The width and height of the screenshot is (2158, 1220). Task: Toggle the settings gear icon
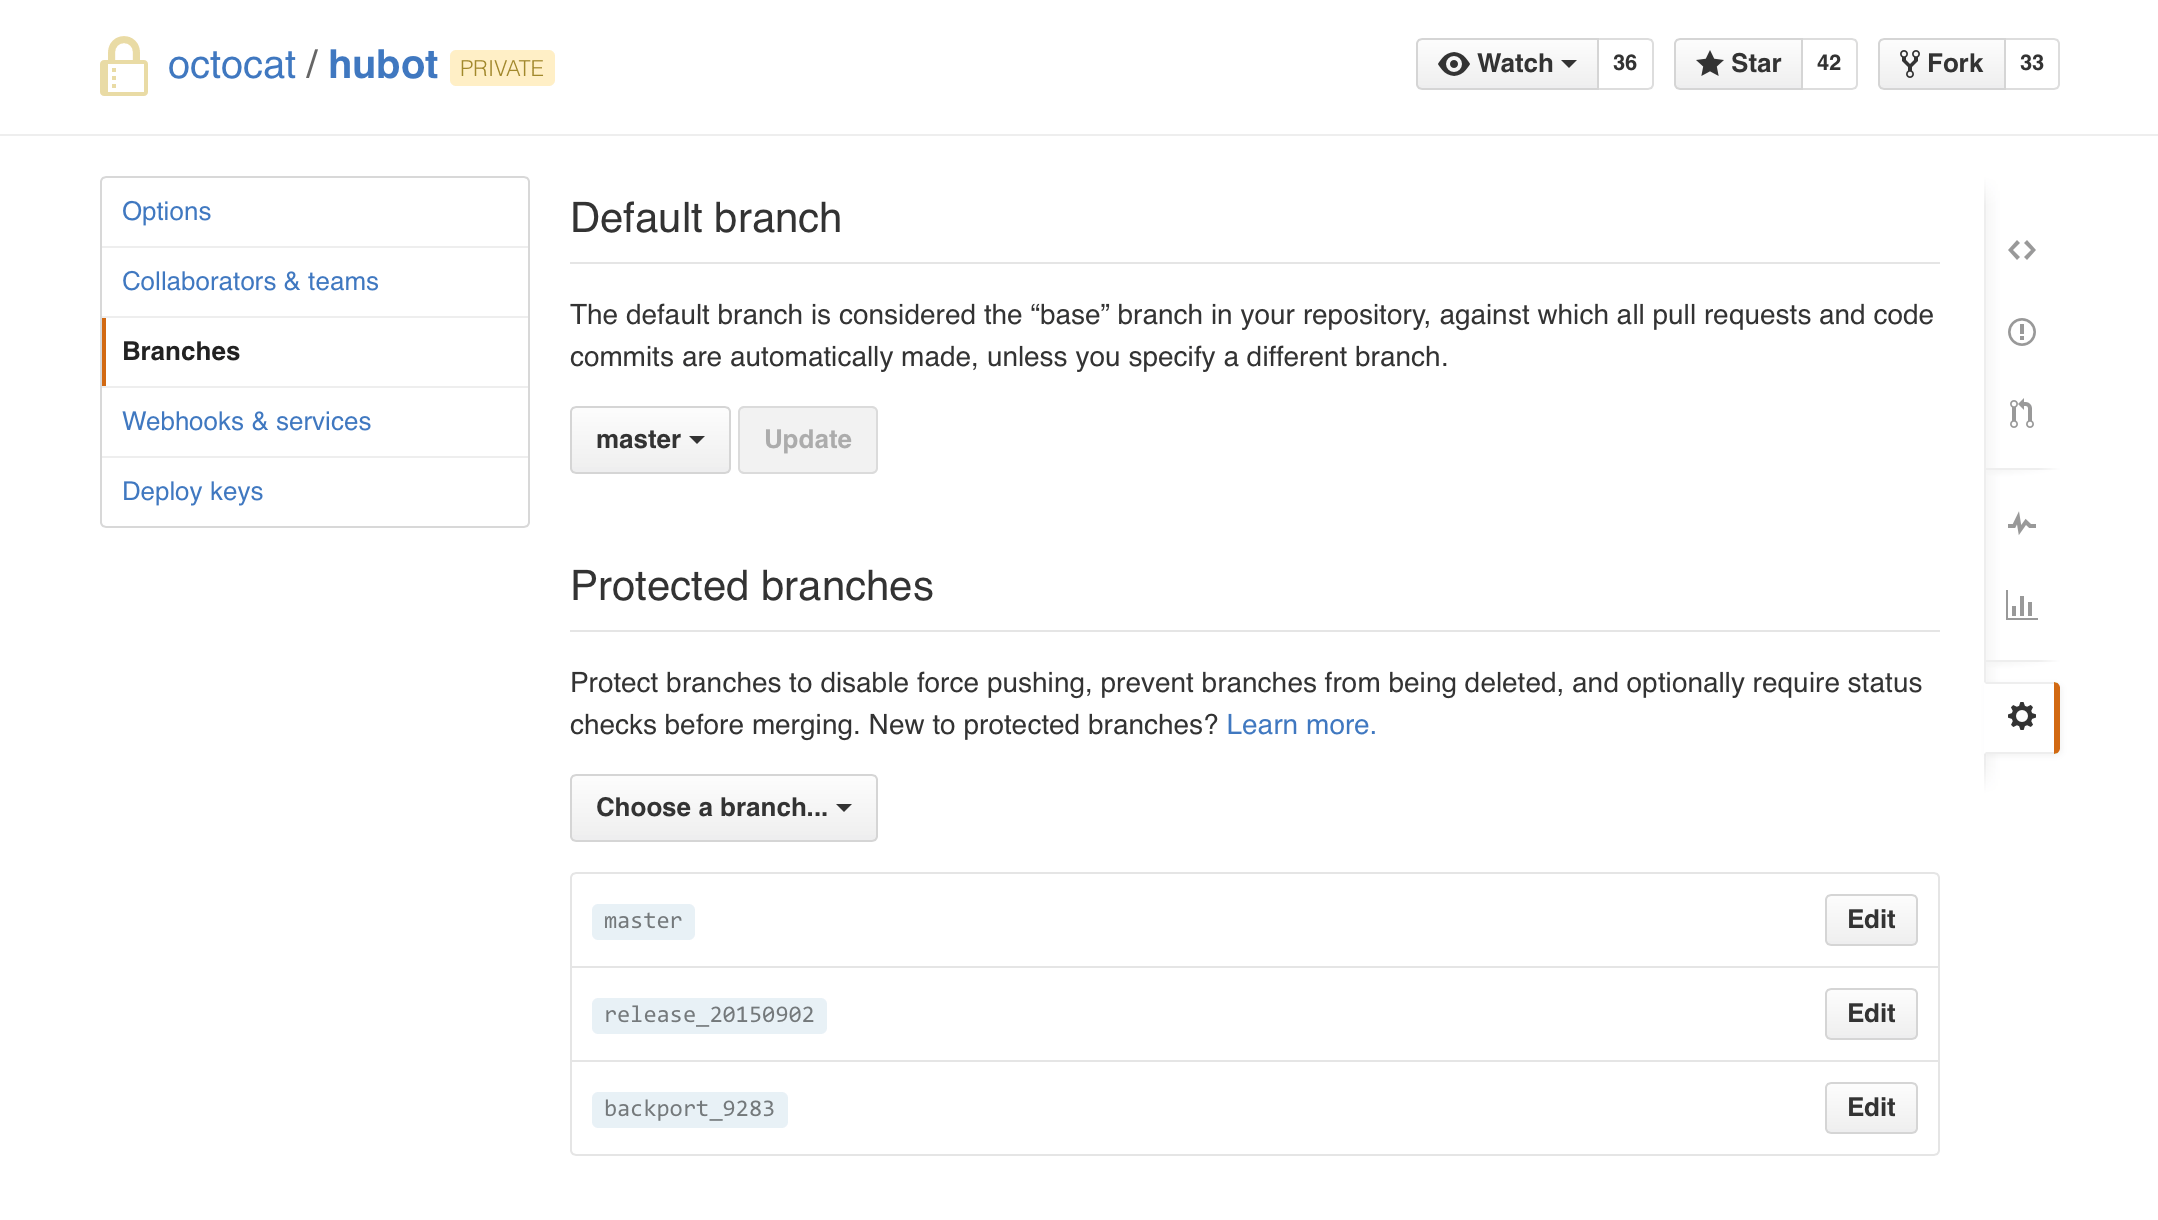click(2020, 716)
